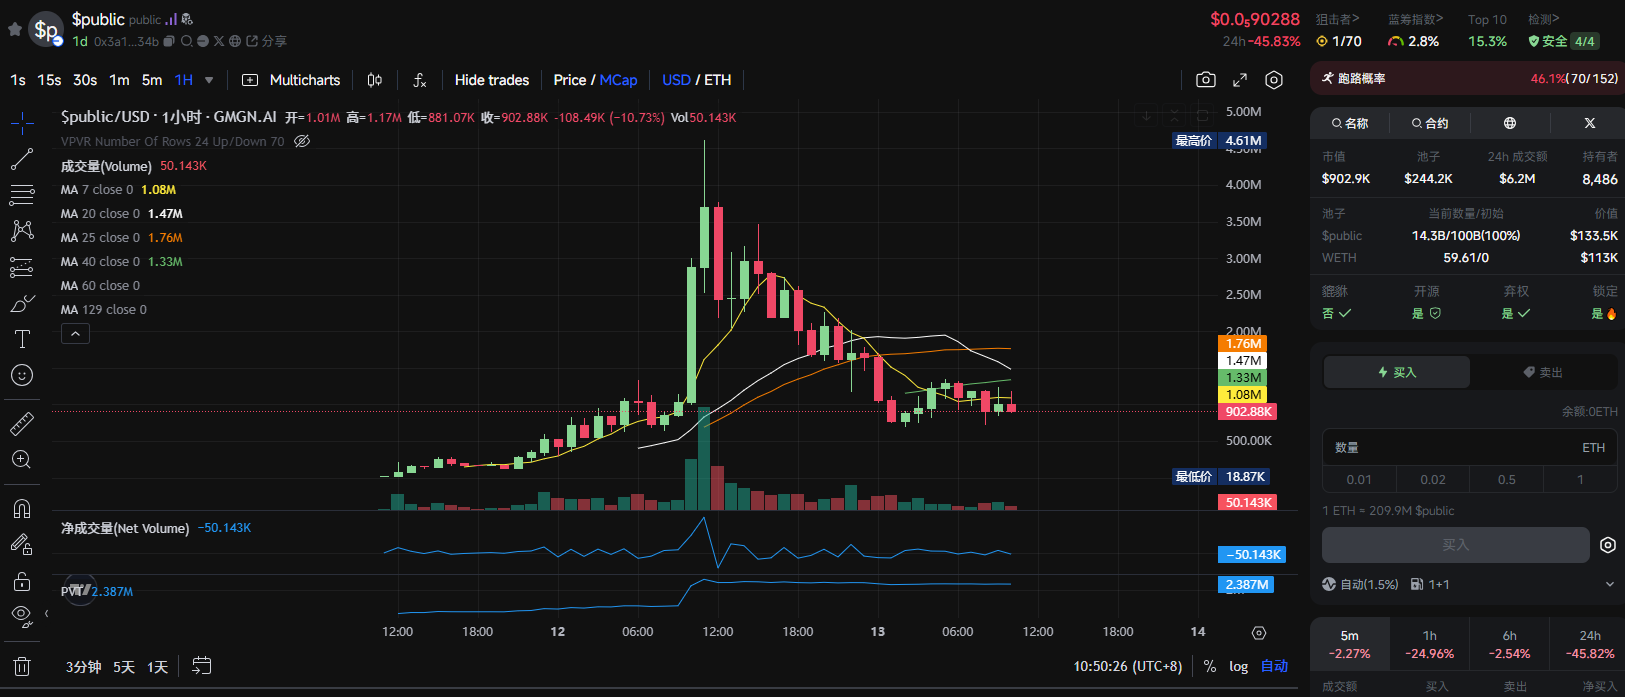
Task: Select the 15s timeframe
Action: 49,80
